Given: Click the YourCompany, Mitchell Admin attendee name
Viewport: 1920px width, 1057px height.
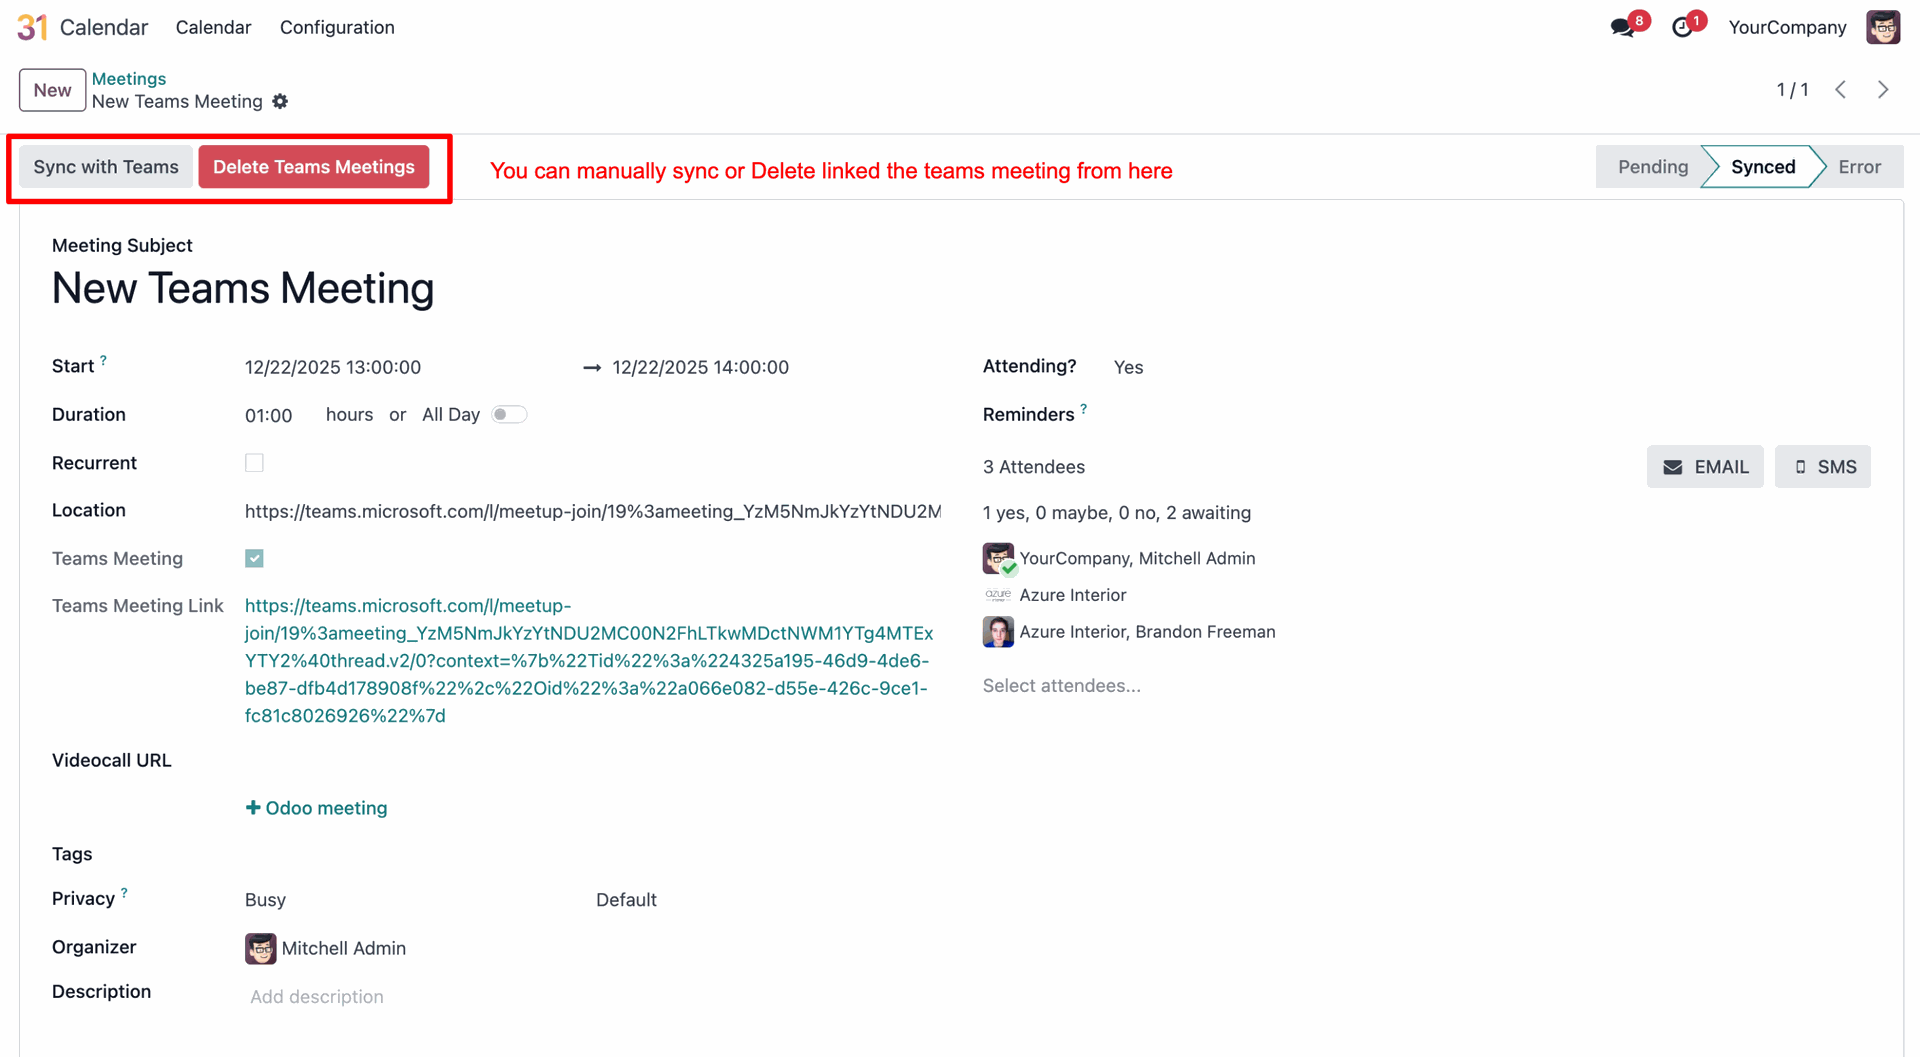Looking at the screenshot, I should click(x=1137, y=558).
